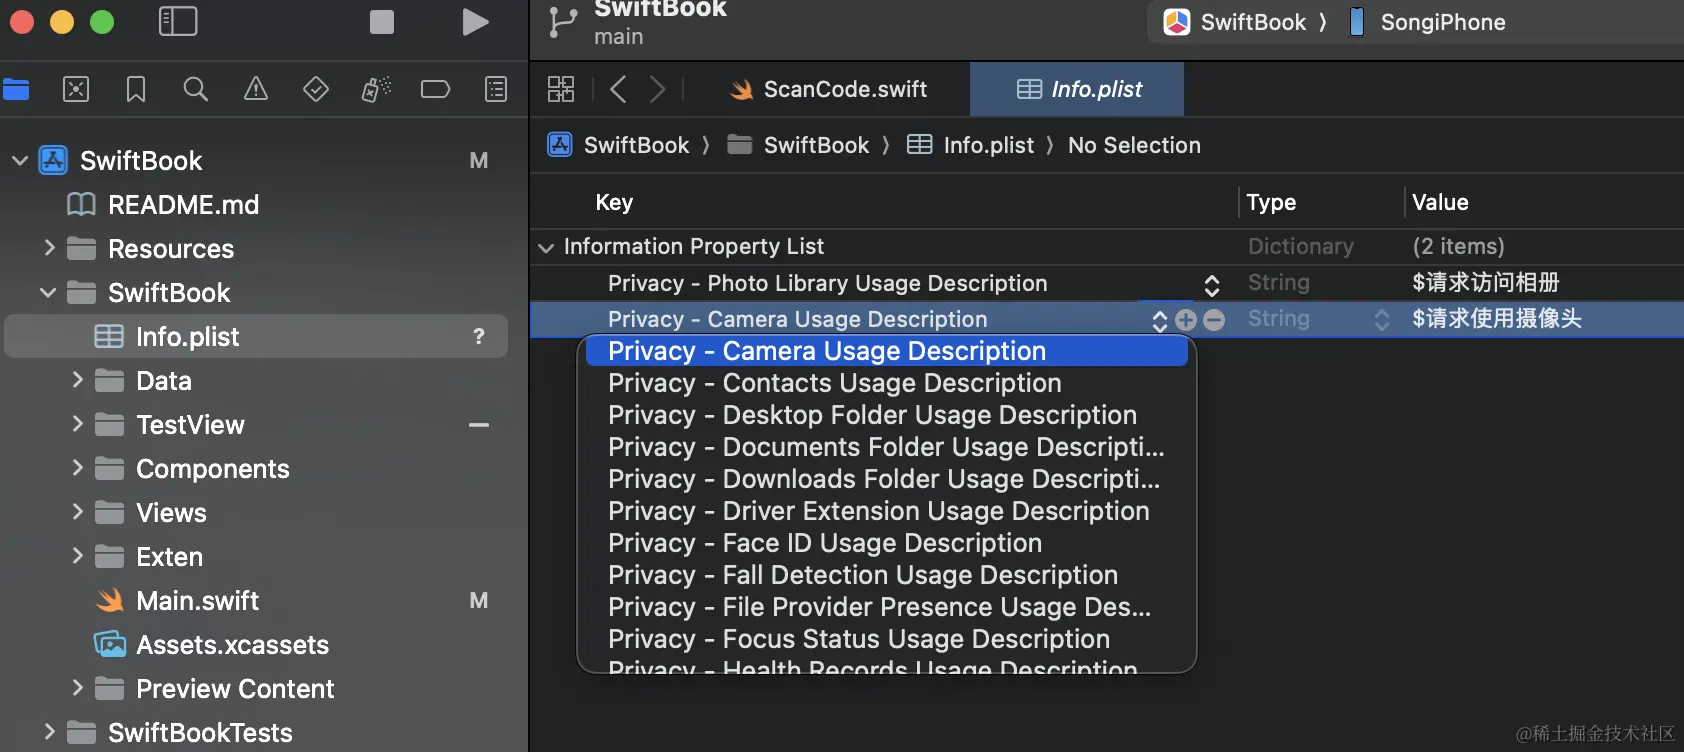
Task: Open the Project navigator folder icon
Action: [x=16, y=89]
